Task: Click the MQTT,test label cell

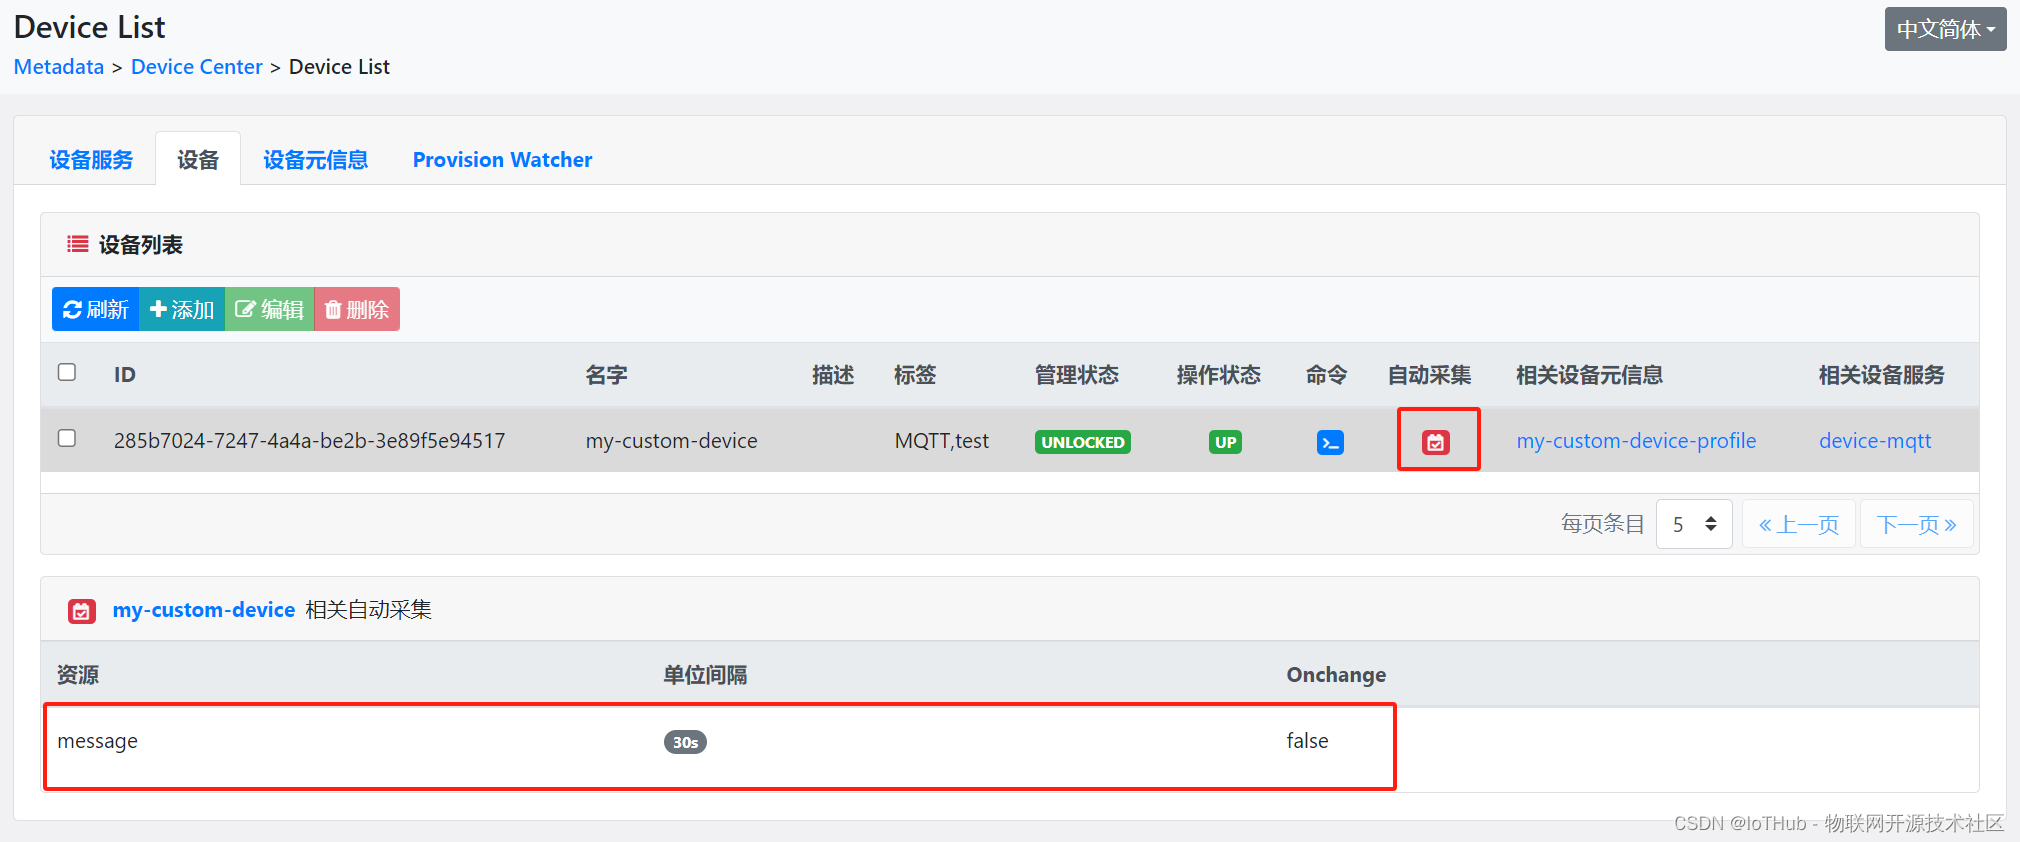Action: coord(942,441)
